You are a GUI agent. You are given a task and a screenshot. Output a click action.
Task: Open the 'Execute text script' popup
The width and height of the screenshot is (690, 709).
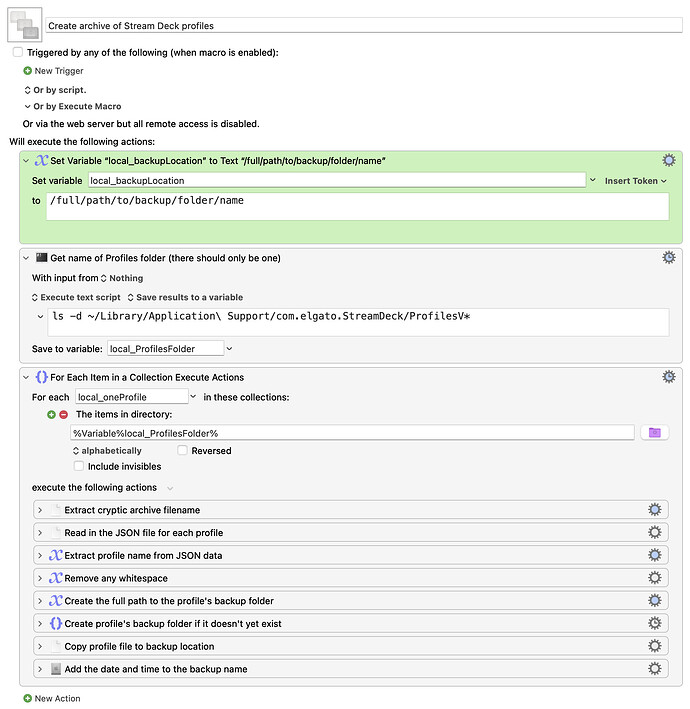(x=76, y=298)
